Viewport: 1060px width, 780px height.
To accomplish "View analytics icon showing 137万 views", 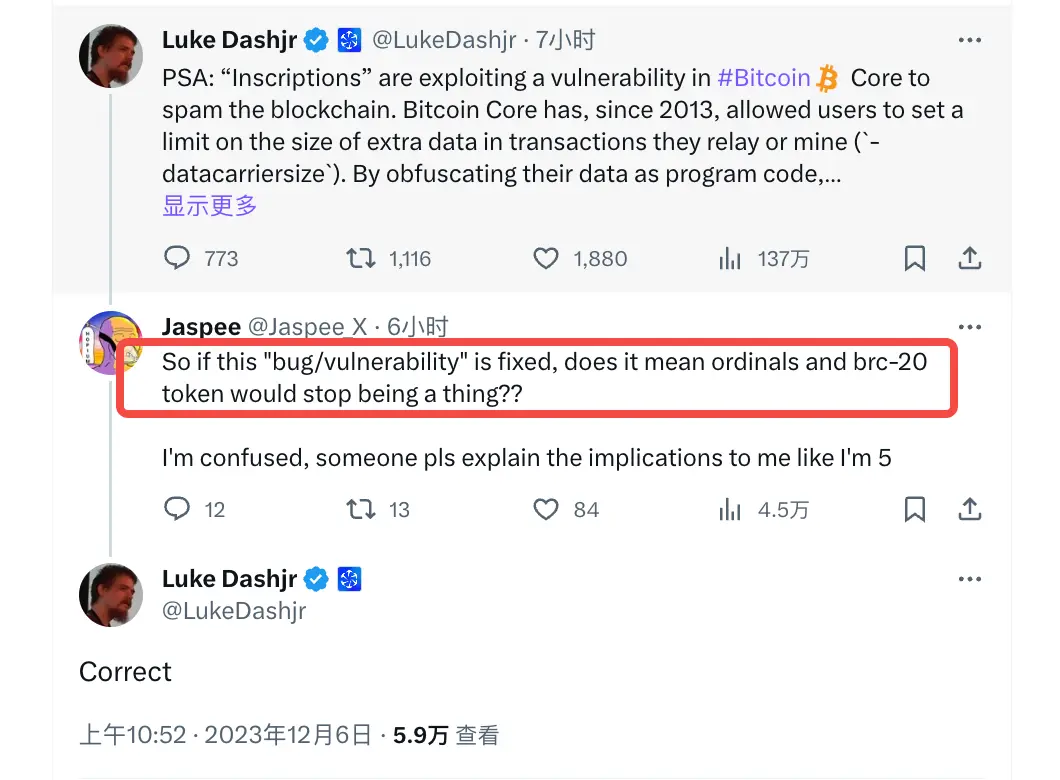I will pos(730,259).
